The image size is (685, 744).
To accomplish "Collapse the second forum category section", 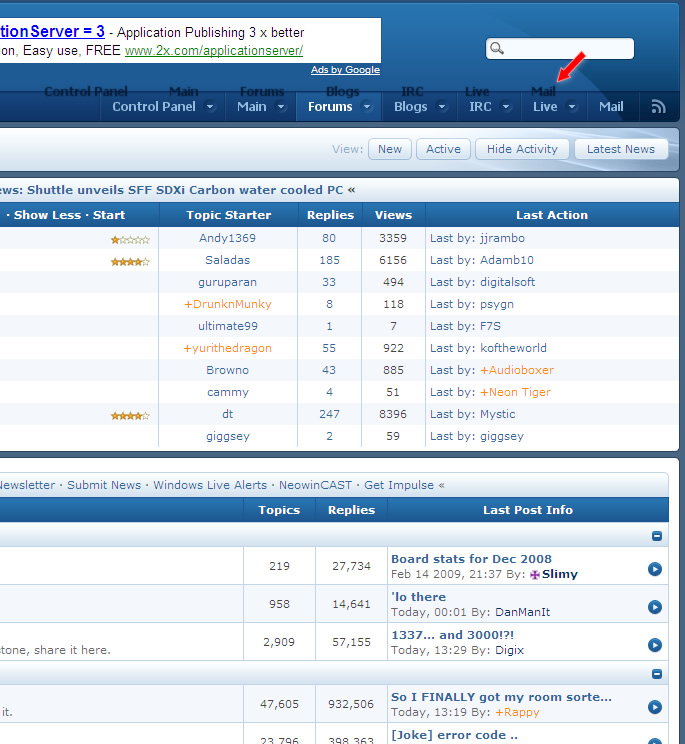I will click(x=657, y=674).
